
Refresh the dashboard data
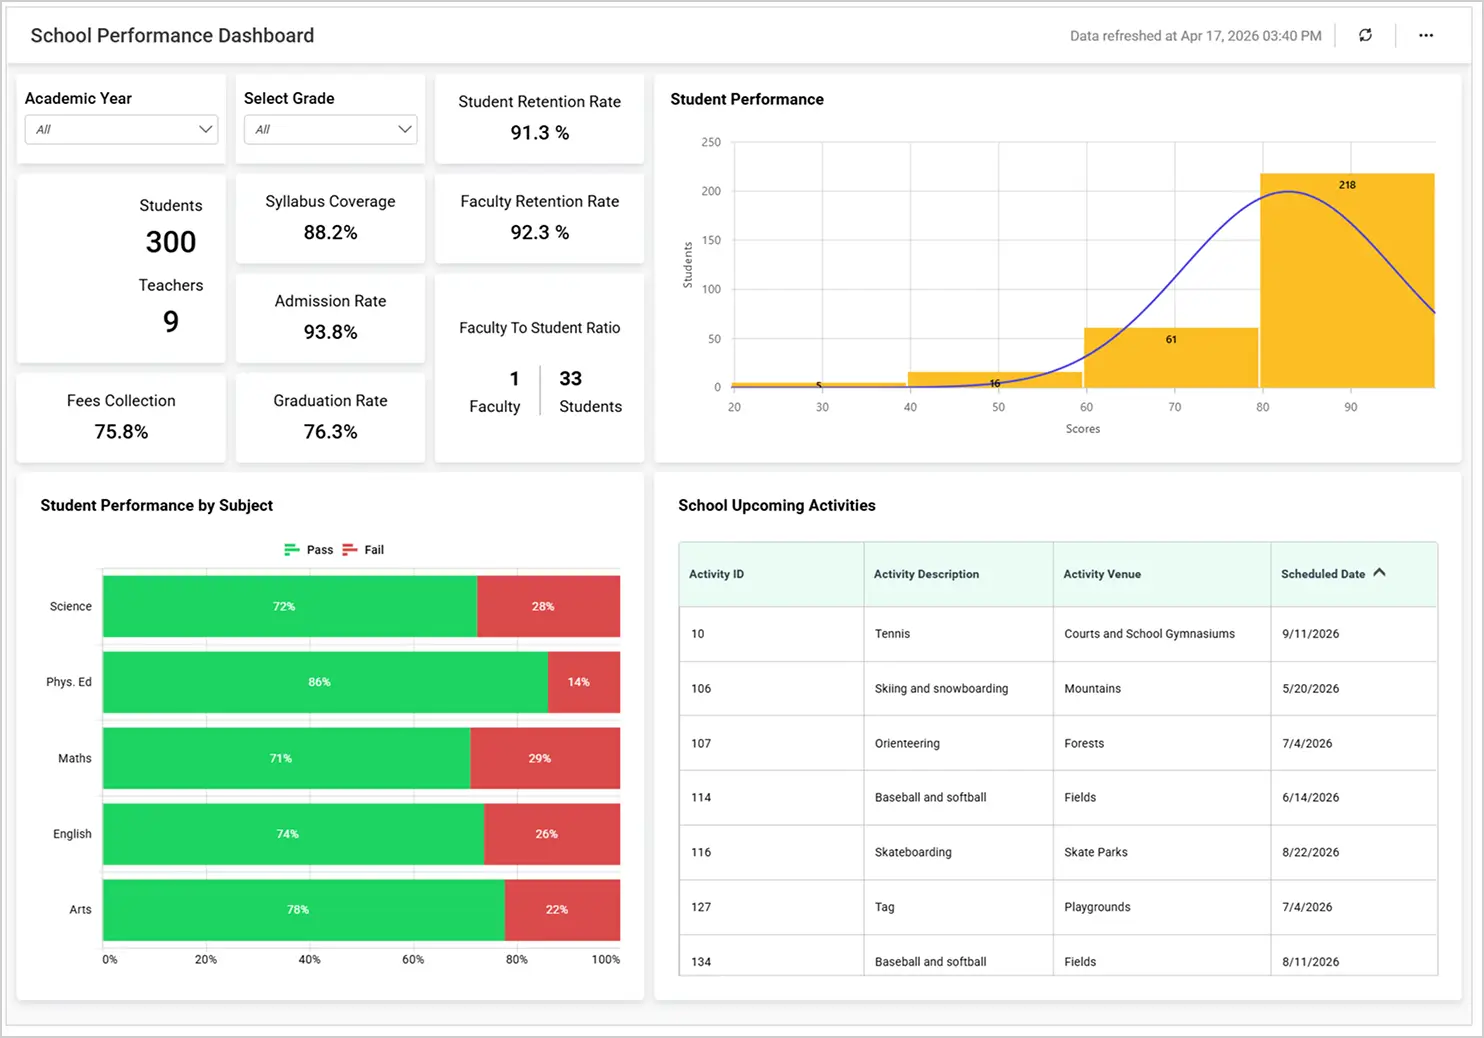[x=1365, y=35]
